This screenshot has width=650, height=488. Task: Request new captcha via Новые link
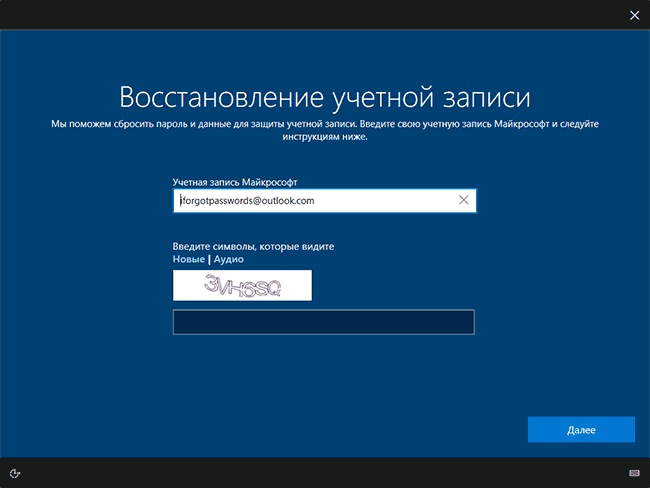(x=188, y=259)
